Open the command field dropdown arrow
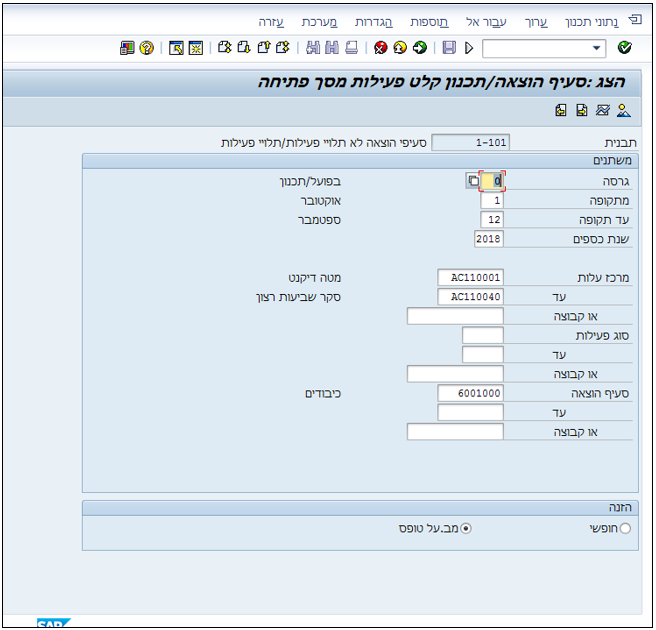656x630 pixels. 598,48
